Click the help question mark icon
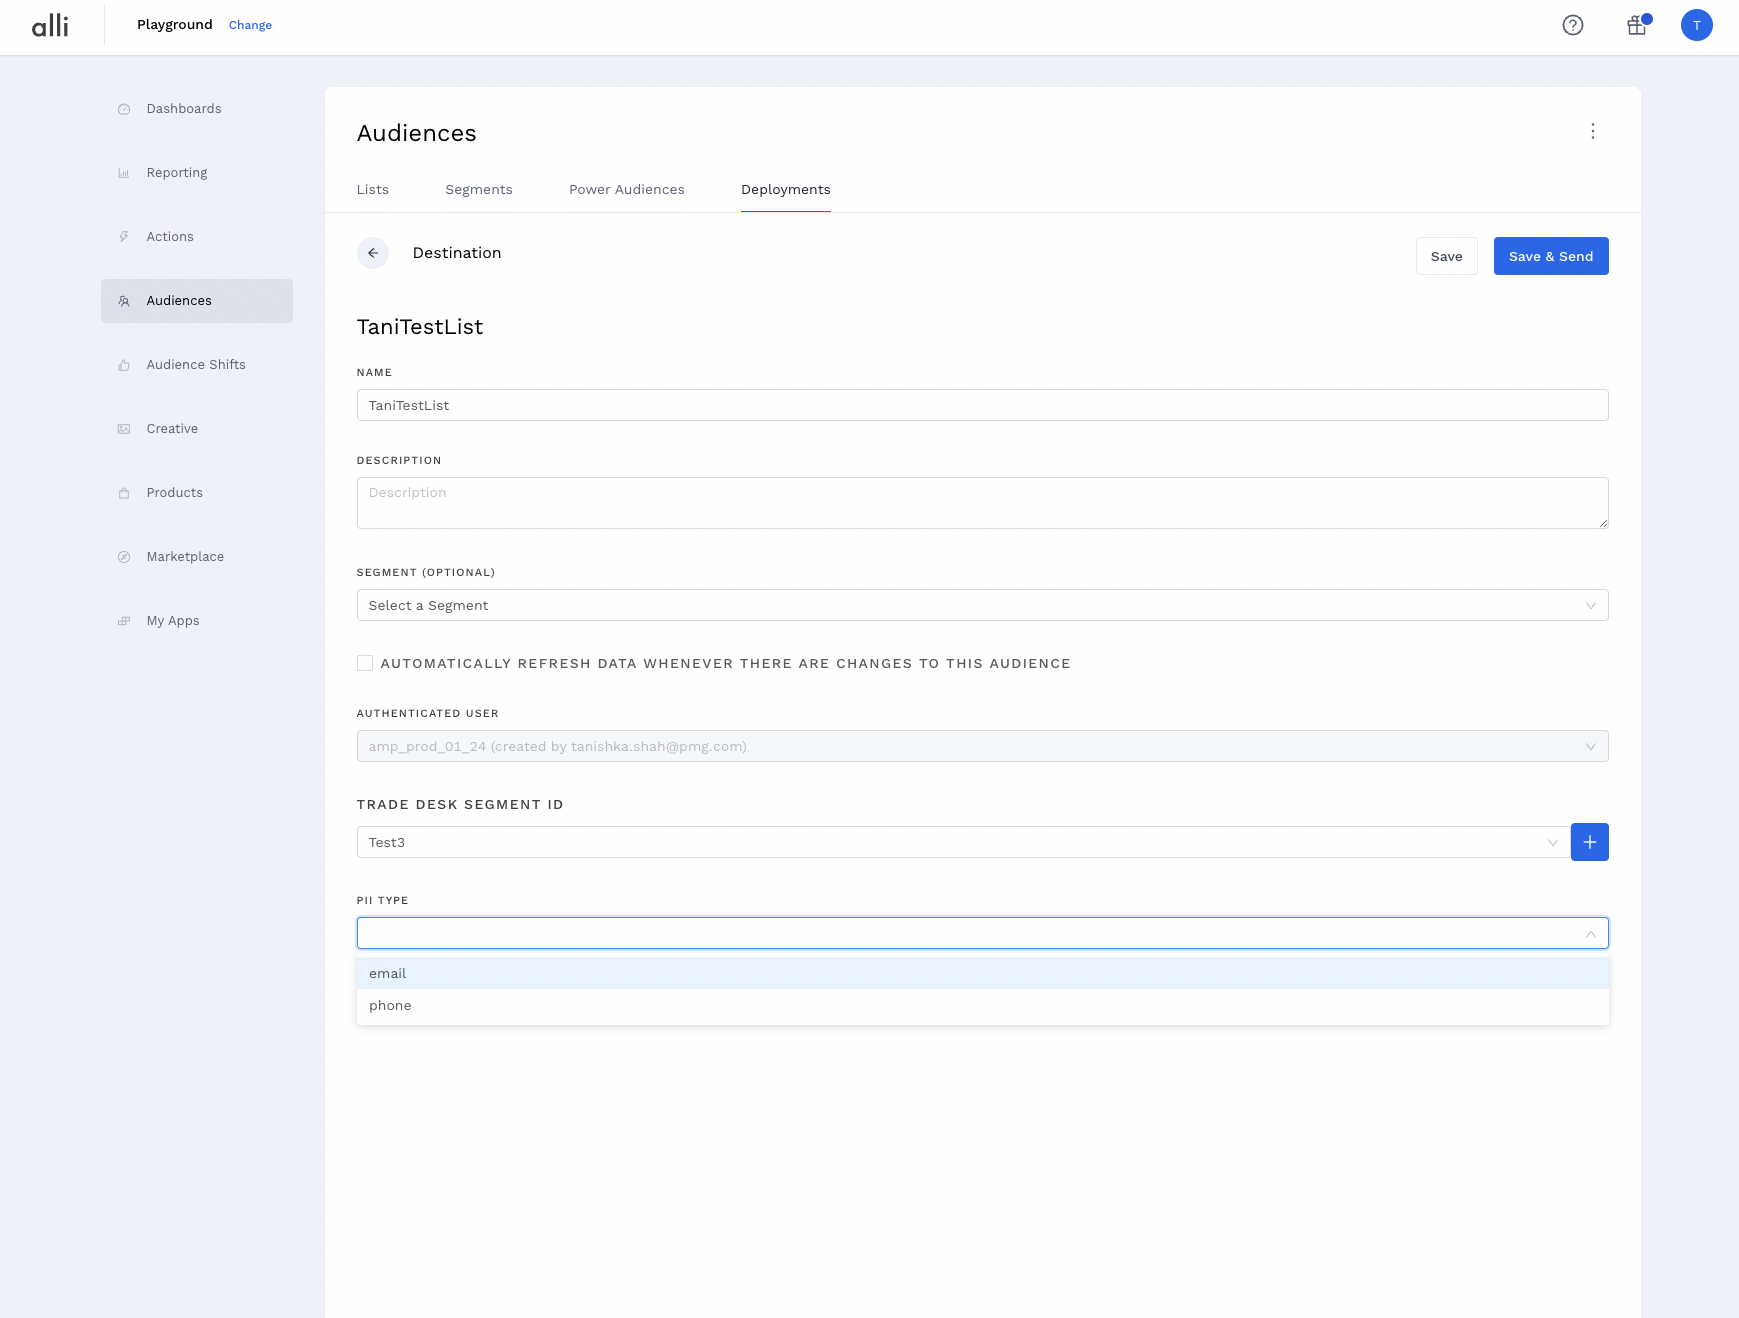The width and height of the screenshot is (1739, 1318). [1572, 25]
